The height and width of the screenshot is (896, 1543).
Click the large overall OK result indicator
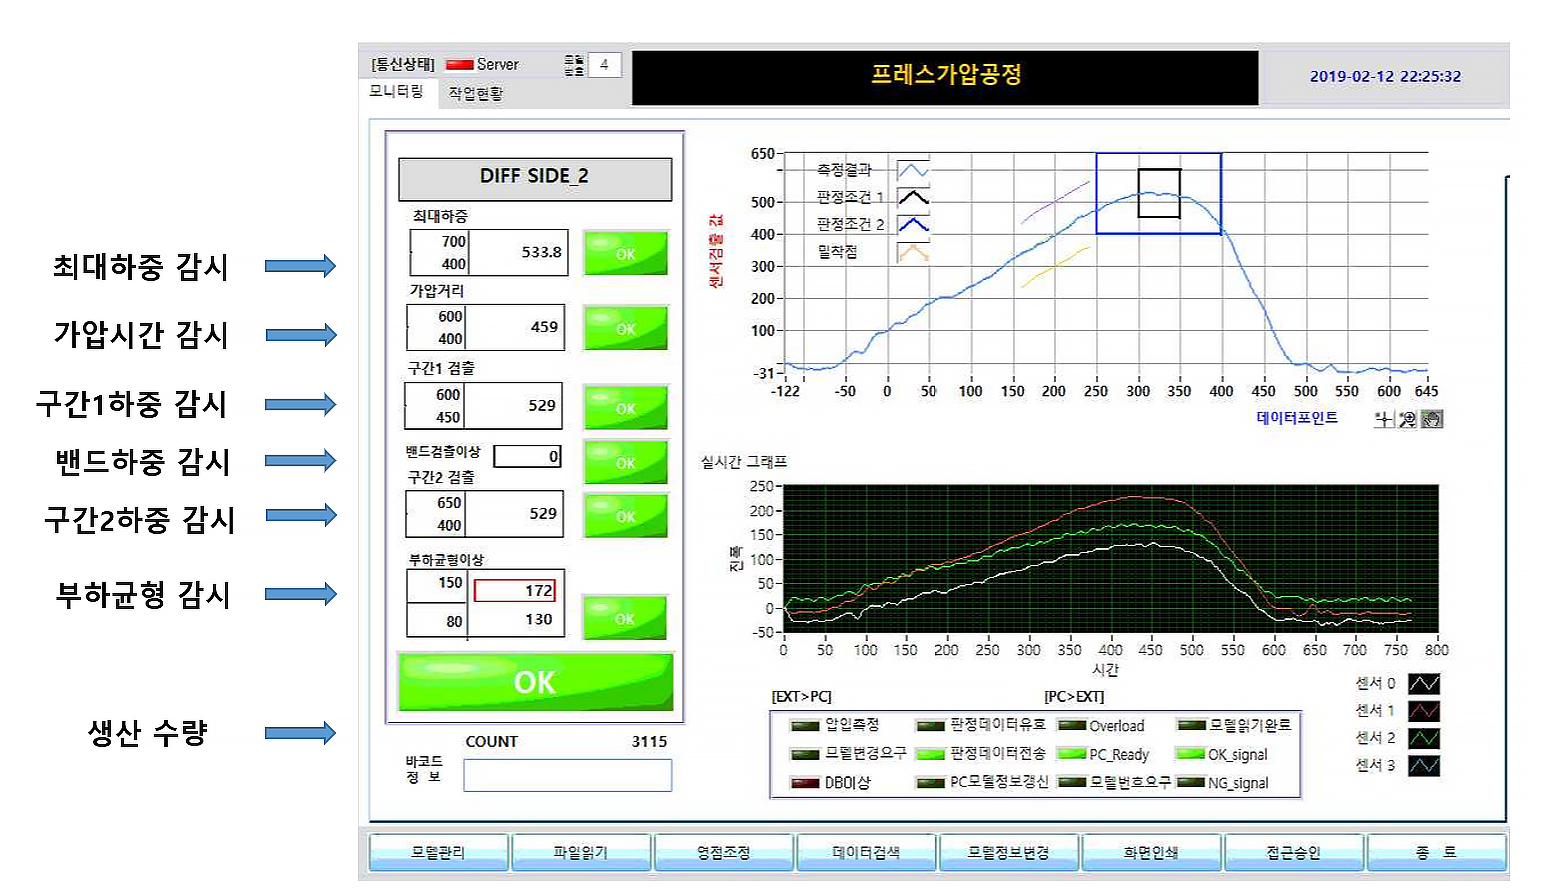535,682
